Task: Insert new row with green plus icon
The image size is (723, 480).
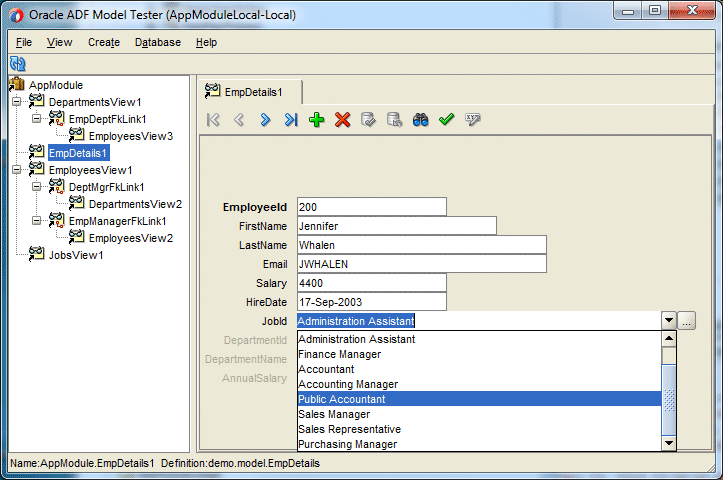Action: [317, 120]
